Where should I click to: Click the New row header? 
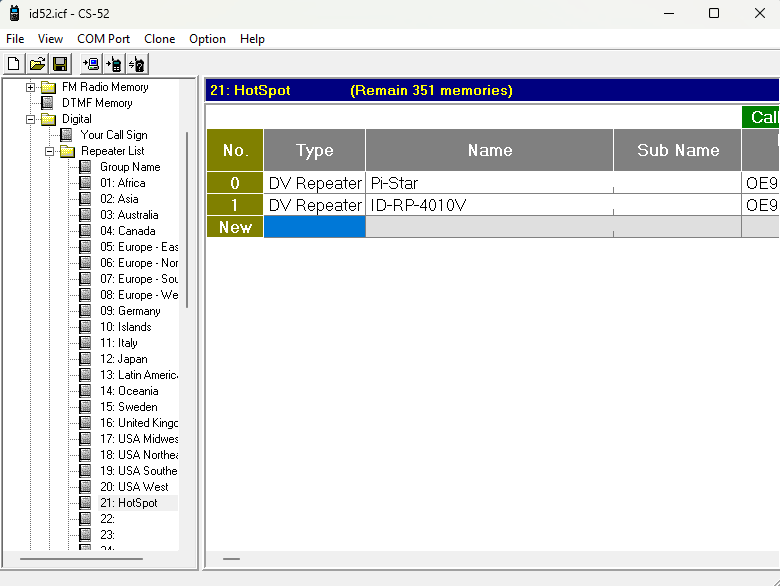pyautogui.click(x=235, y=227)
